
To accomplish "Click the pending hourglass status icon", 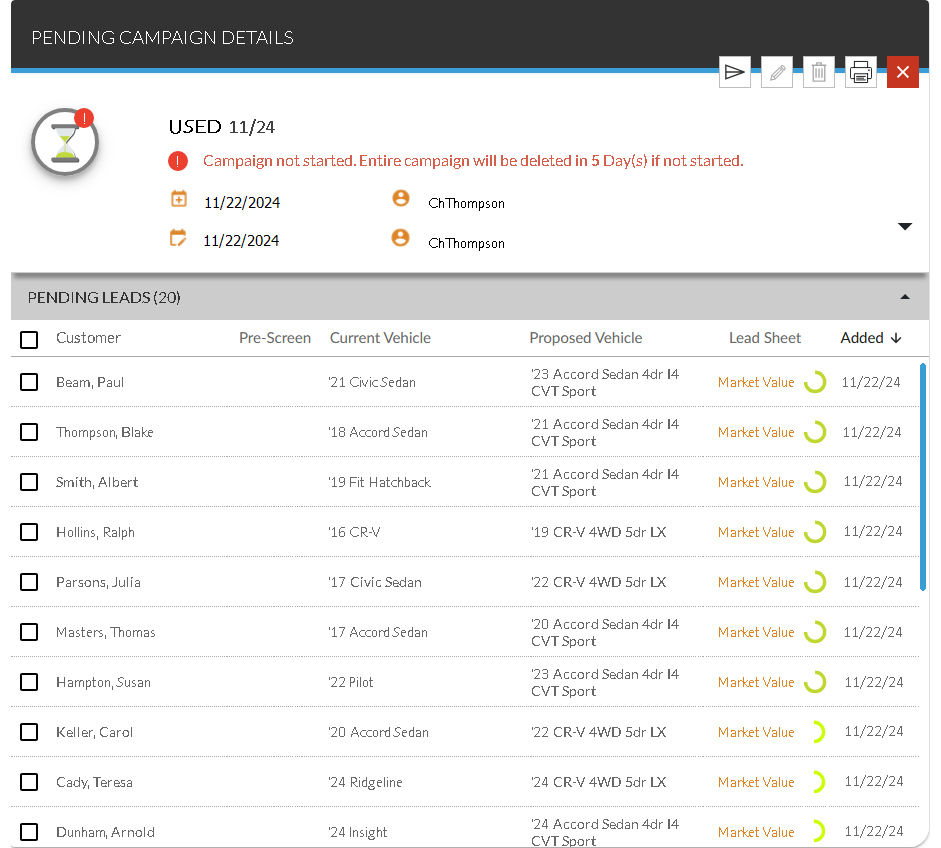I will coord(65,143).
